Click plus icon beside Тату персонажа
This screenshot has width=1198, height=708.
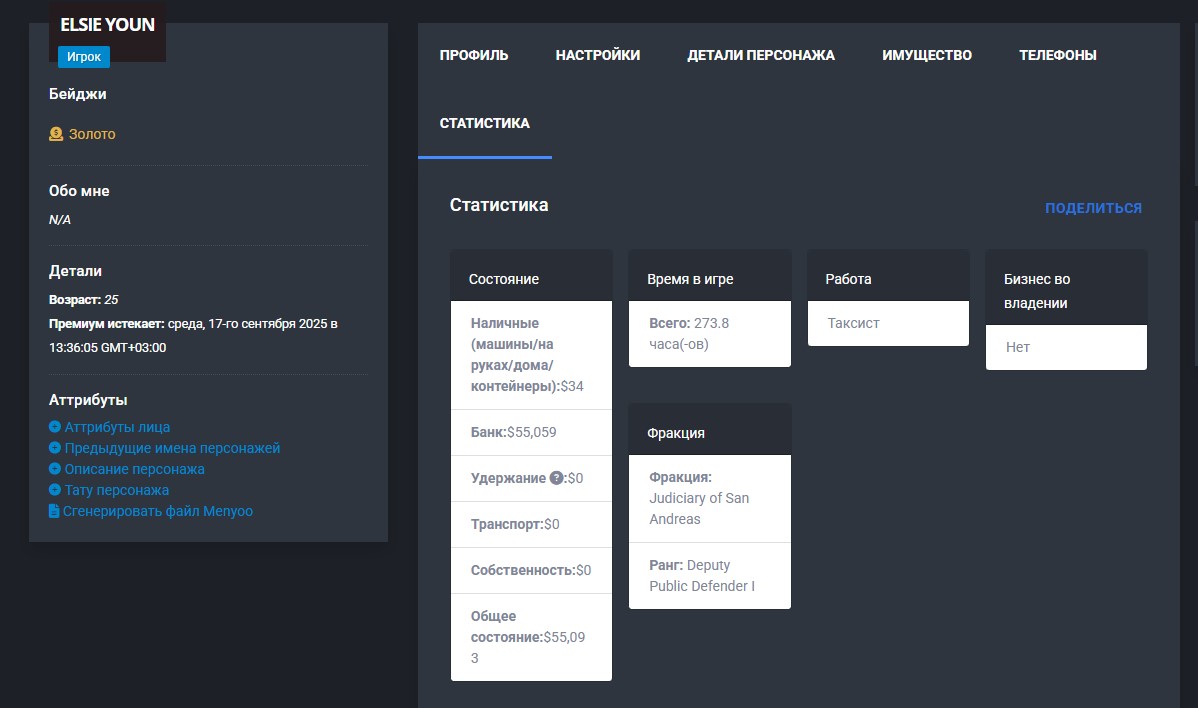54,490
